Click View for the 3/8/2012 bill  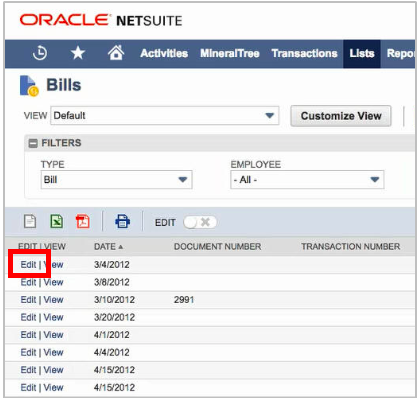[x=53, y=282]
